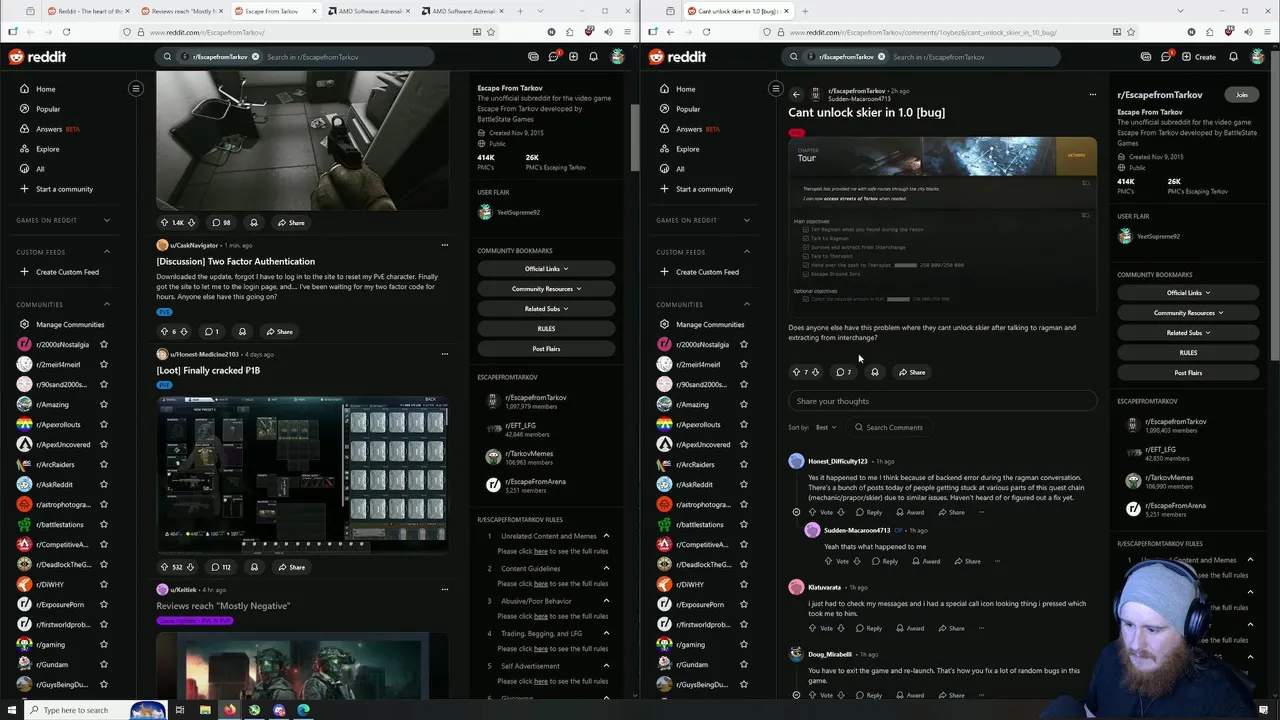This screenshot has height=720, width=1280.
Task: Open Post Flairs in right window sidebar
Action: [1188, 373]
